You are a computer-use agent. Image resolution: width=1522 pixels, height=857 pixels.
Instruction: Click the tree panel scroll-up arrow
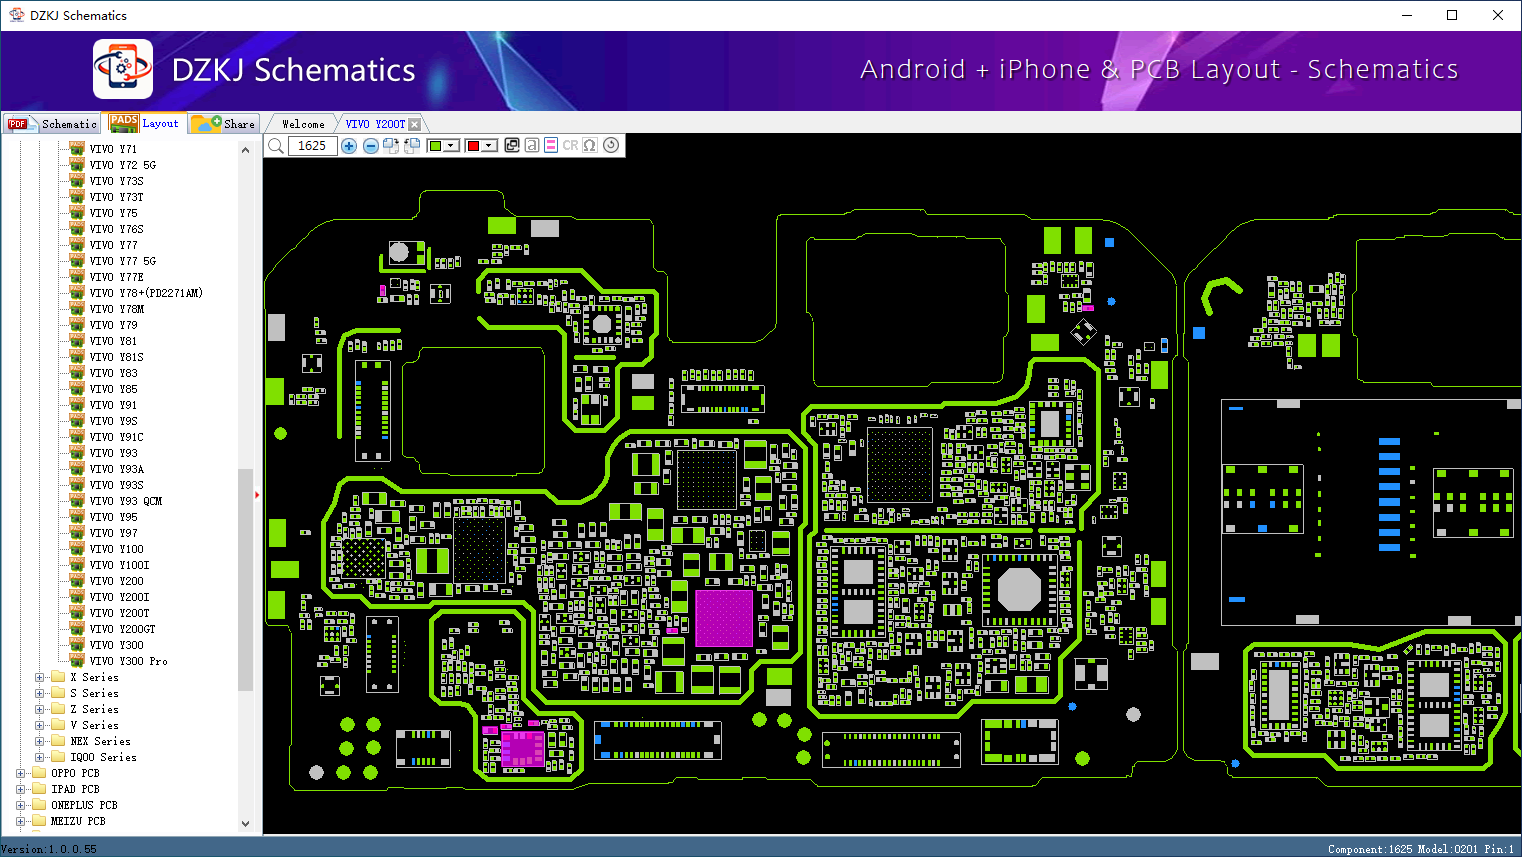click(245, 150)
